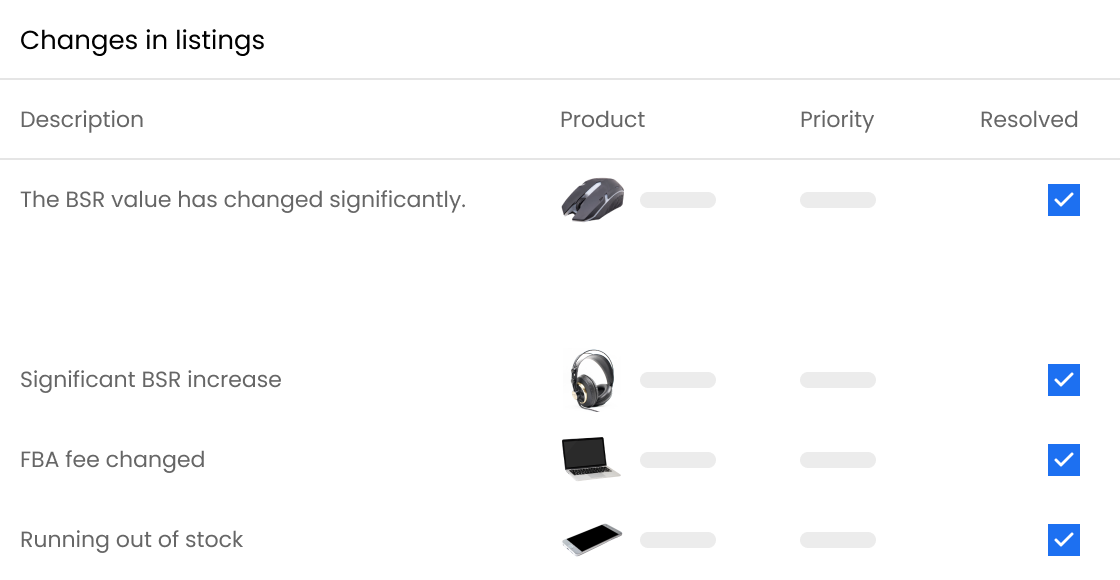Image resolution: width=1120 pixels, height=580 pixels.
Task: Open the 'Significant BSR increase' entry
Action: [151, 380]
